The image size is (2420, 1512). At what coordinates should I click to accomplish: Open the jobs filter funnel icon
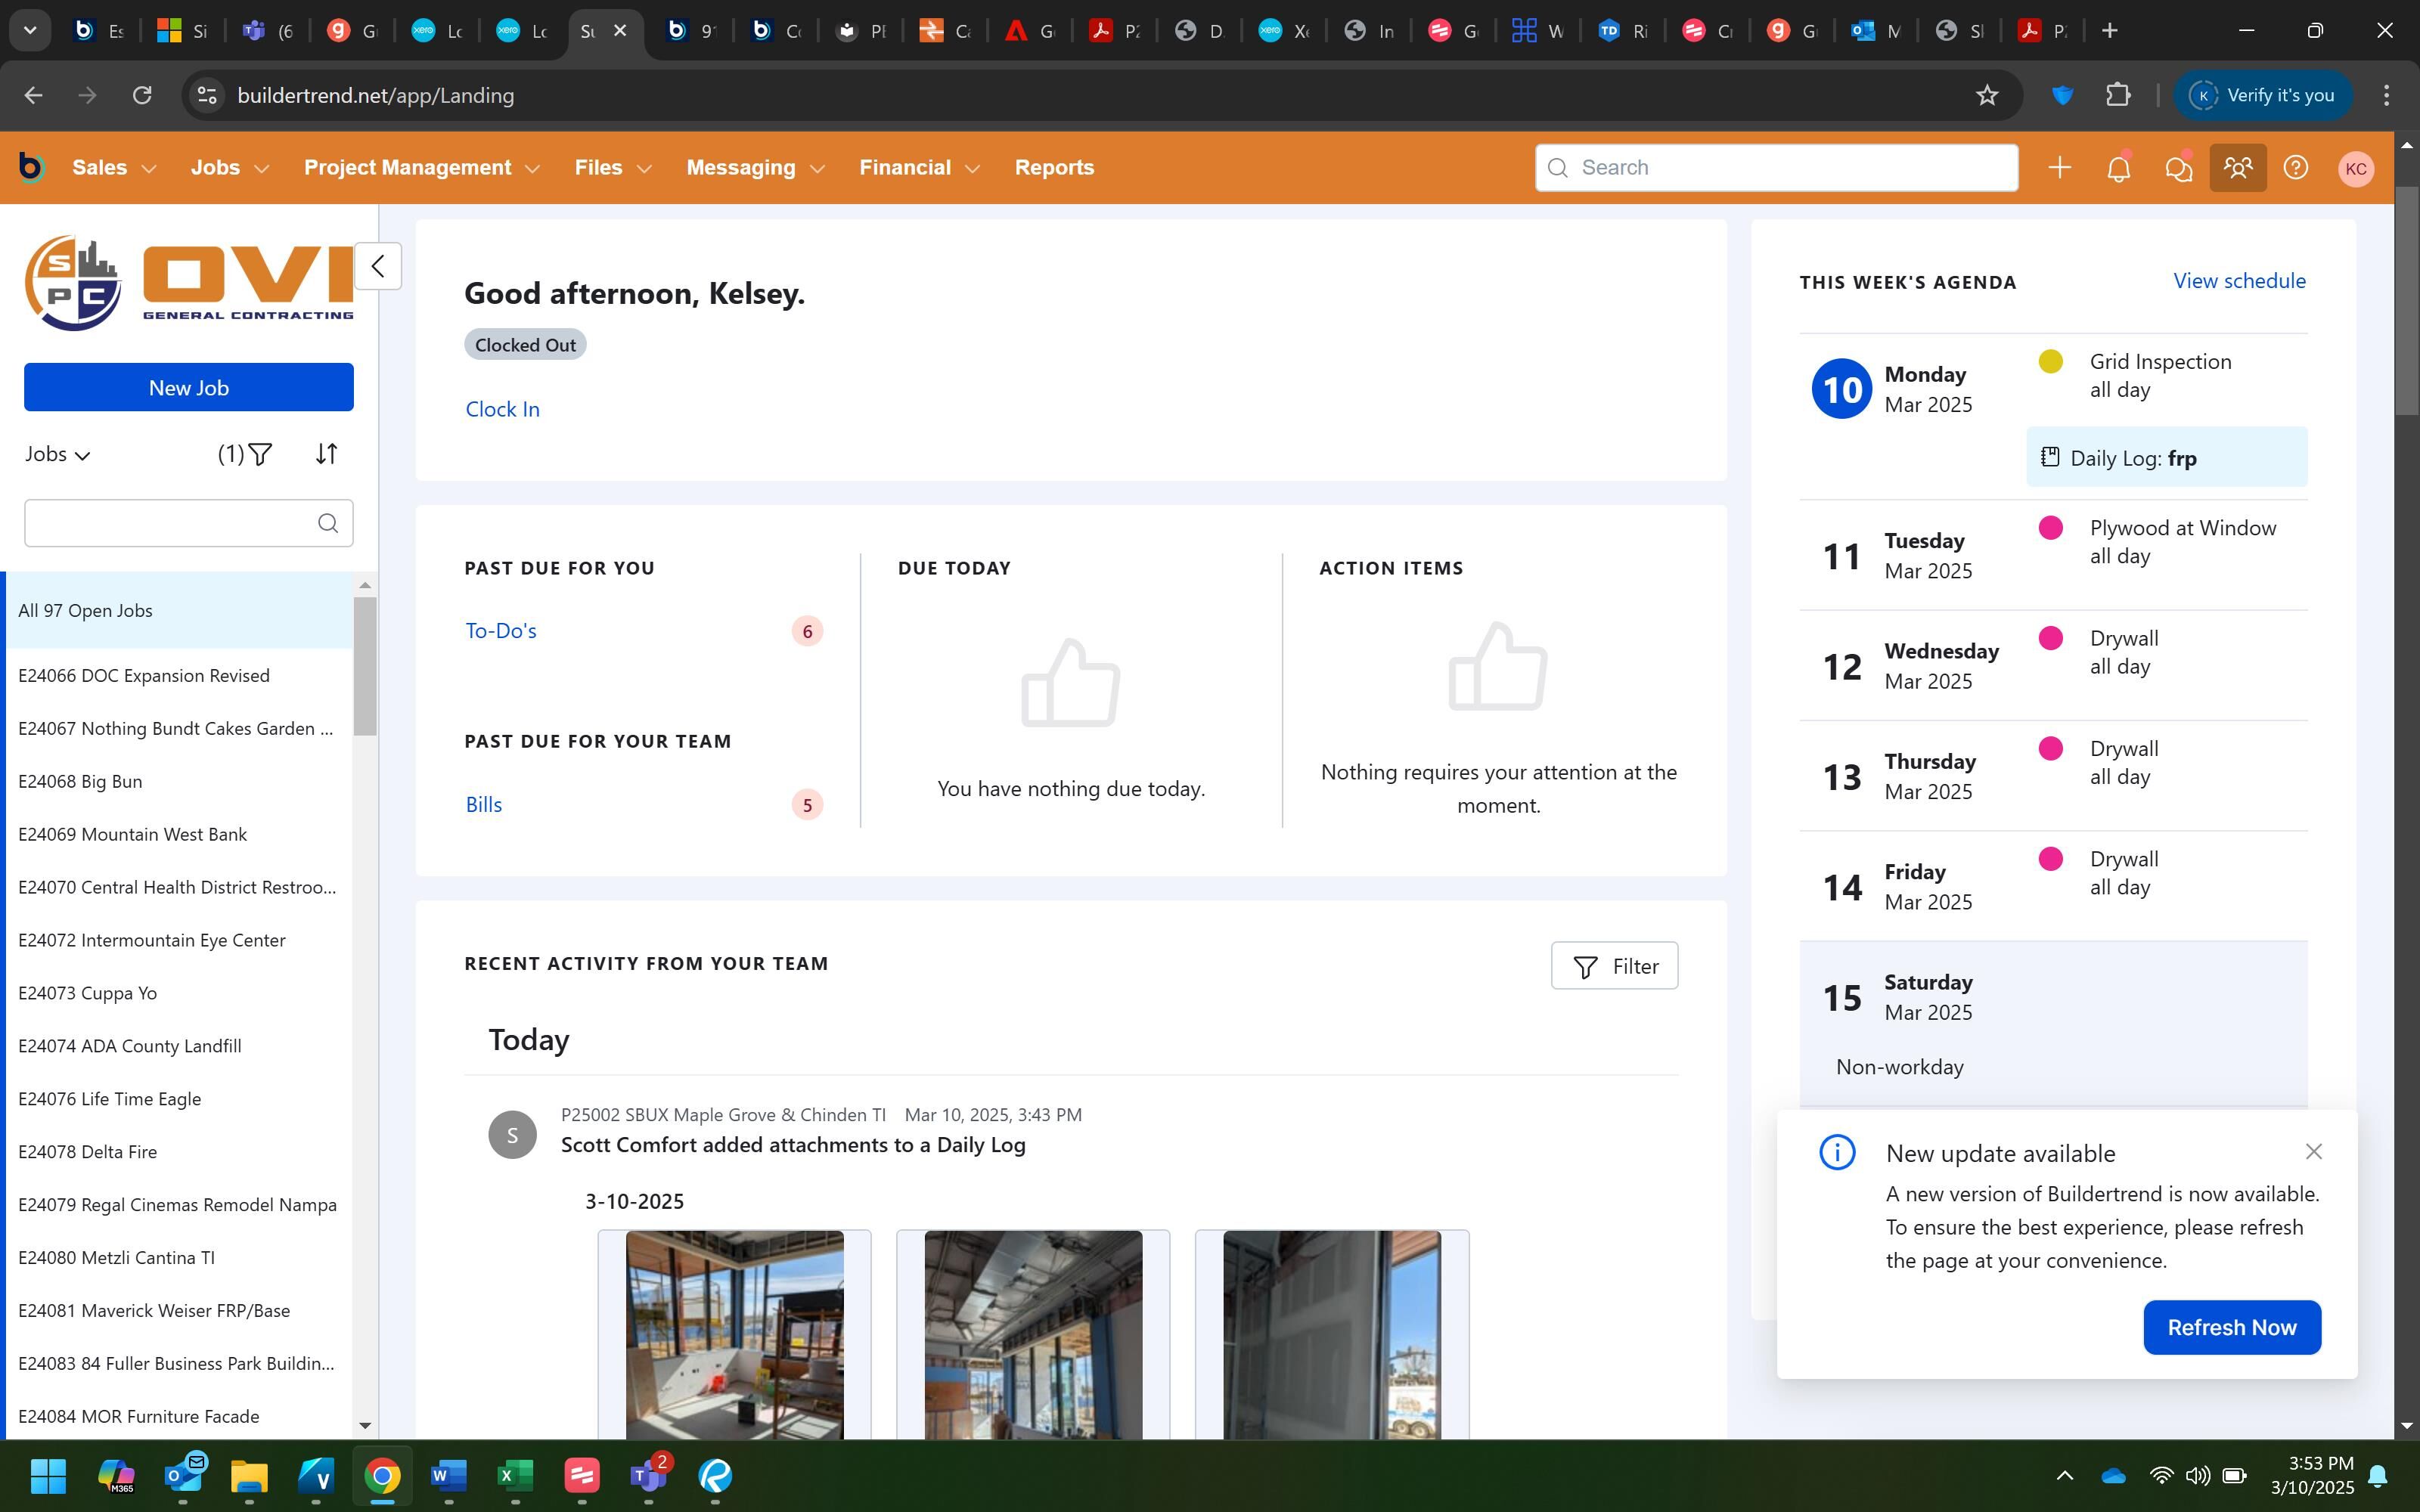coord(260,455)
